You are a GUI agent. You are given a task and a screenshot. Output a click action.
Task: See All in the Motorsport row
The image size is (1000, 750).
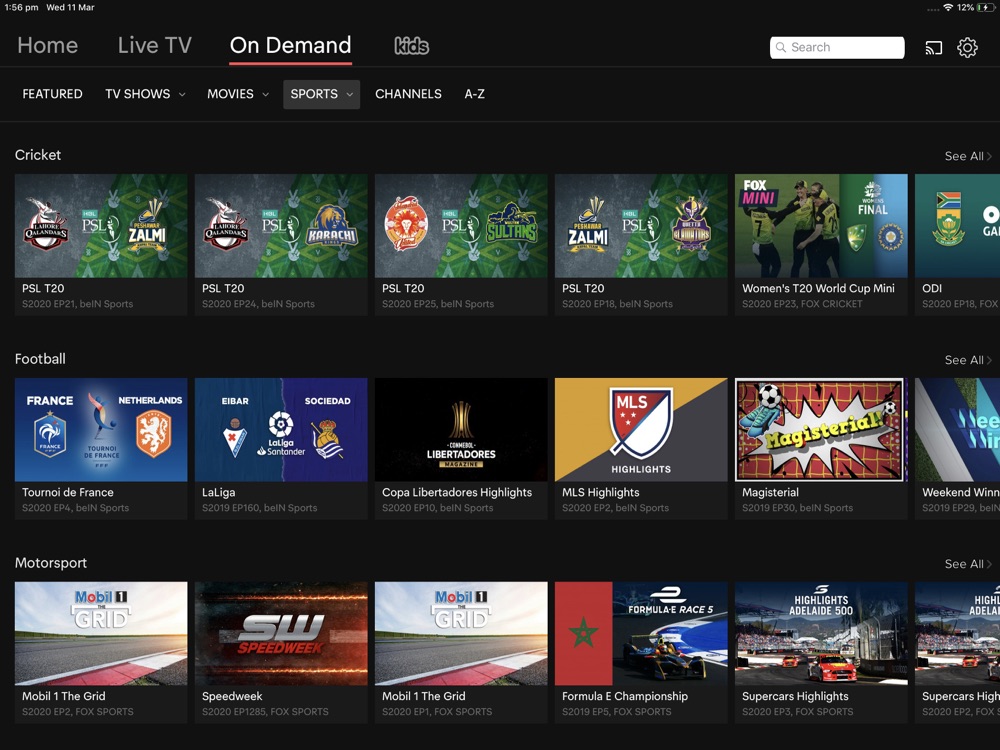[x=967, y=564]
